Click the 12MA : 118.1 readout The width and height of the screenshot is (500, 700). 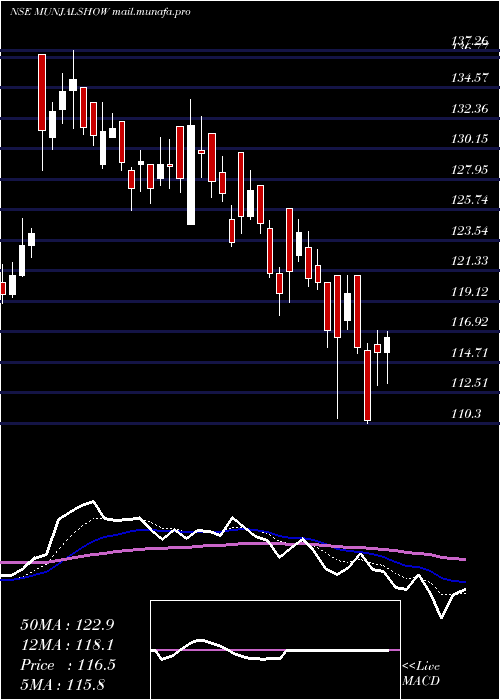67,645
